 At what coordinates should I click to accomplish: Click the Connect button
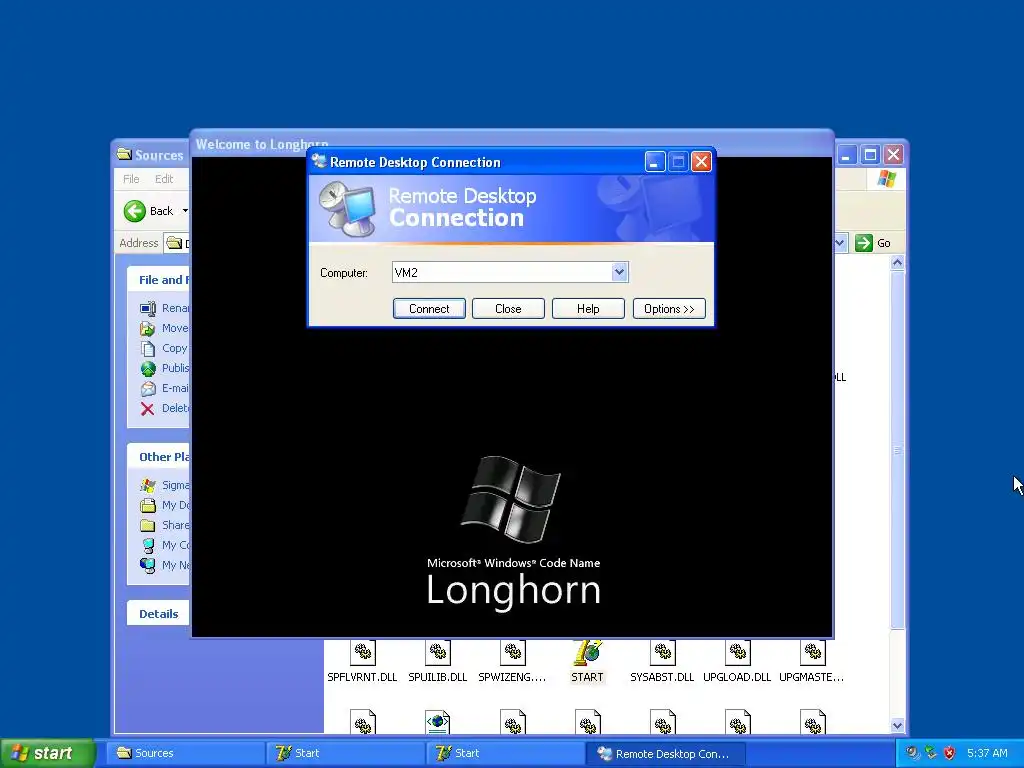pyautogui.click(x=429, y=309)
